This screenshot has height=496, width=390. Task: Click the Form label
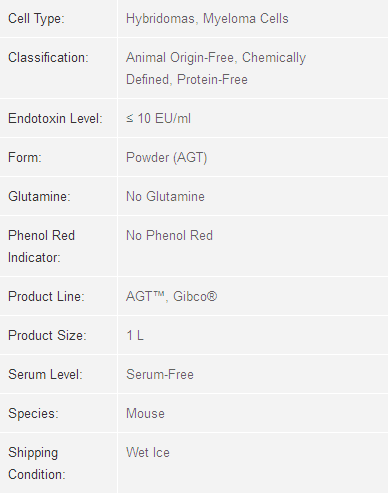tap(25, 157)
